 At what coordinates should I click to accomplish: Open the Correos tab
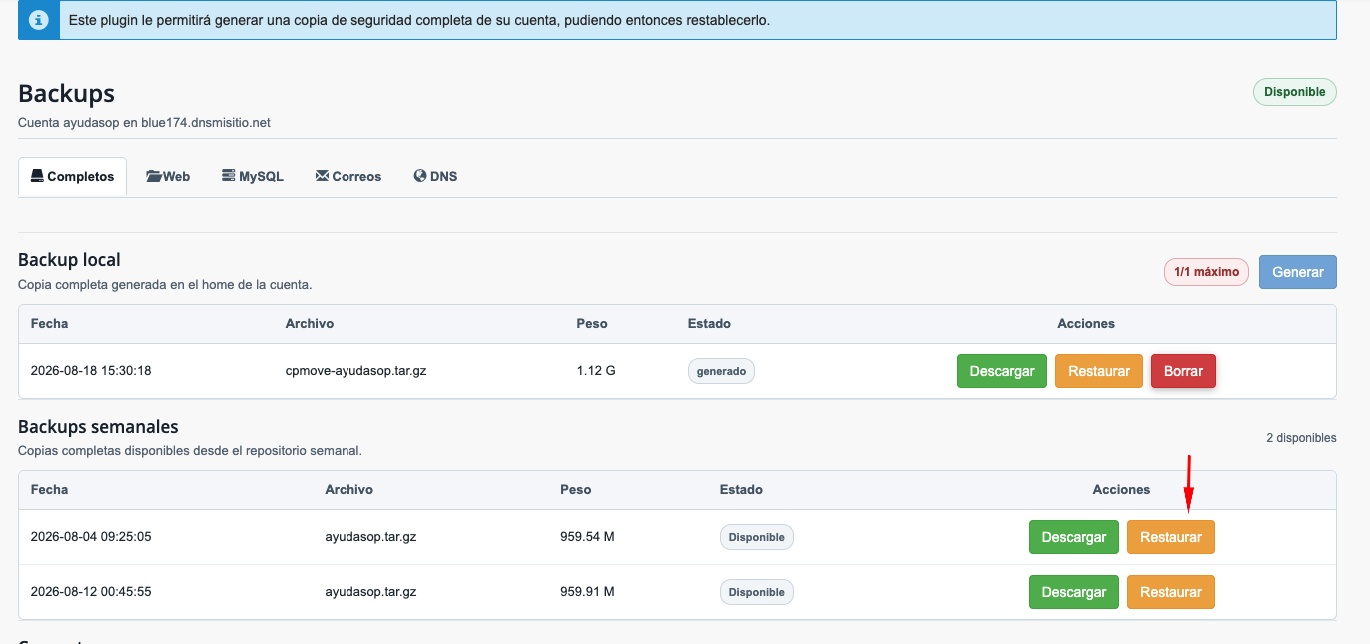point(348,176)
